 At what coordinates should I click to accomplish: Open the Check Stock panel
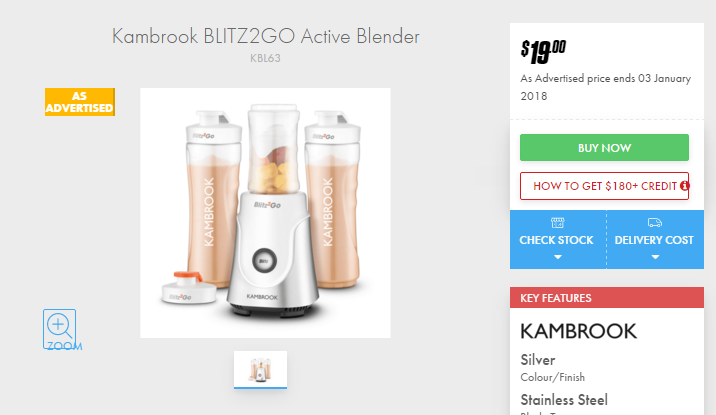[558, 240]
